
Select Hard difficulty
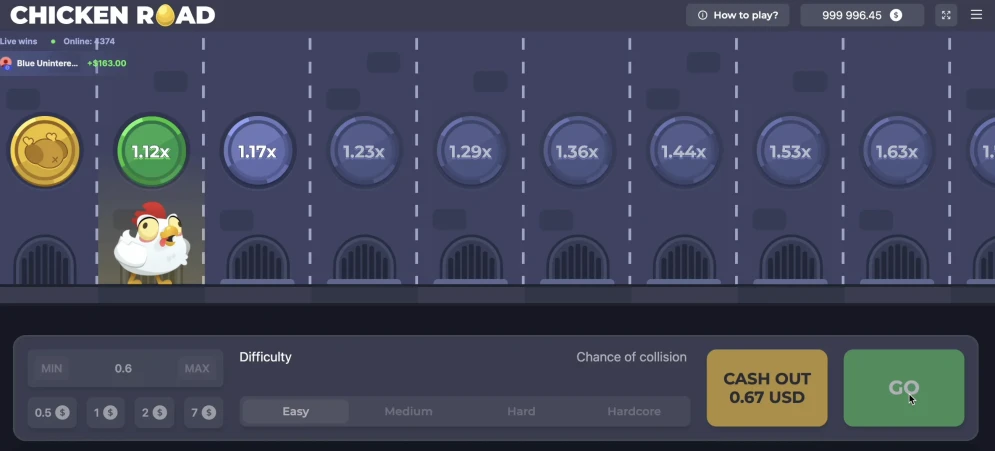click(x=521, y=411)
